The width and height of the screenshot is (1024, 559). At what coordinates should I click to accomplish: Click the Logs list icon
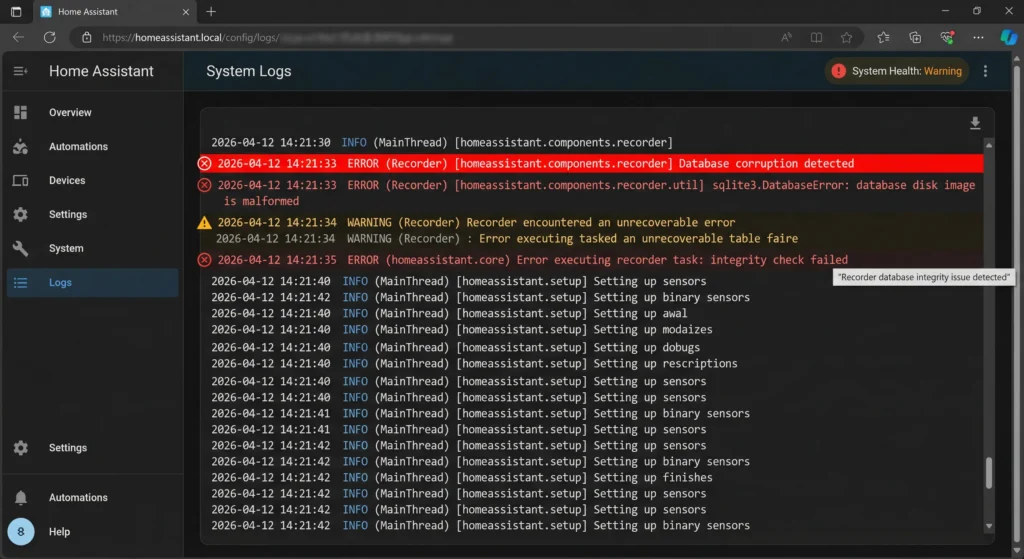(20, 283)
